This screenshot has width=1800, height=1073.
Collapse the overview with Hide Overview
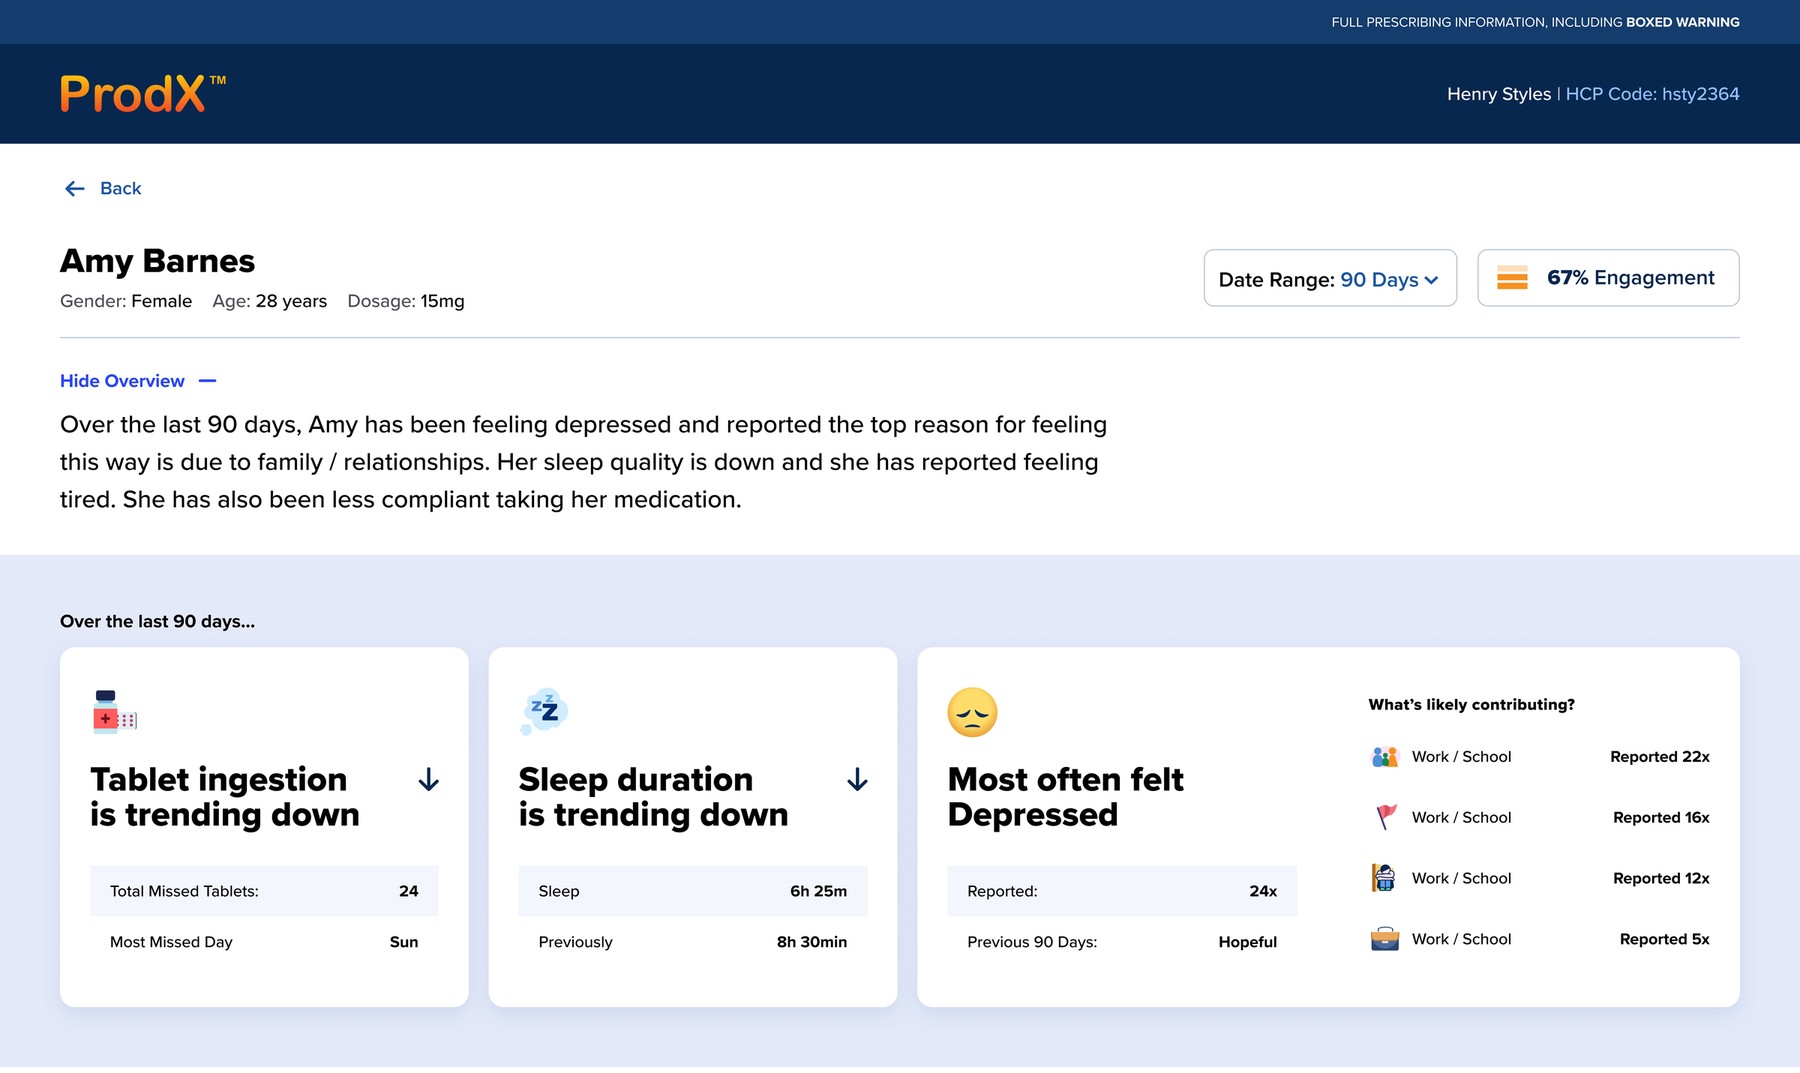(x=138, y=381)
